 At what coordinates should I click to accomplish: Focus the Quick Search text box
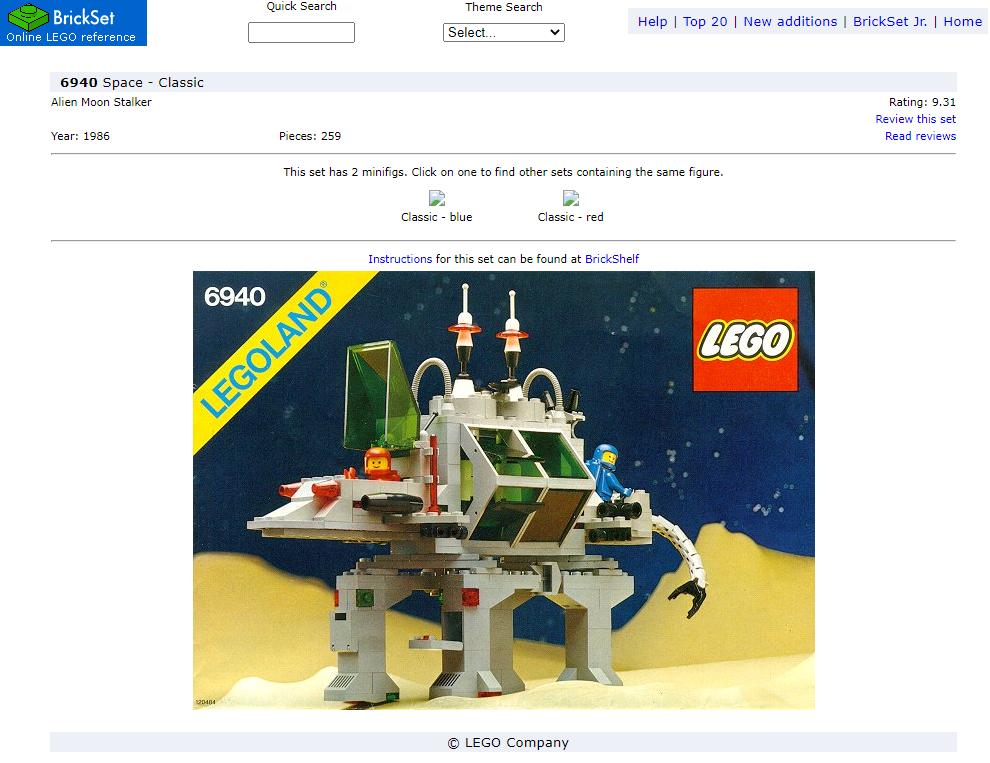click(301, 32)
